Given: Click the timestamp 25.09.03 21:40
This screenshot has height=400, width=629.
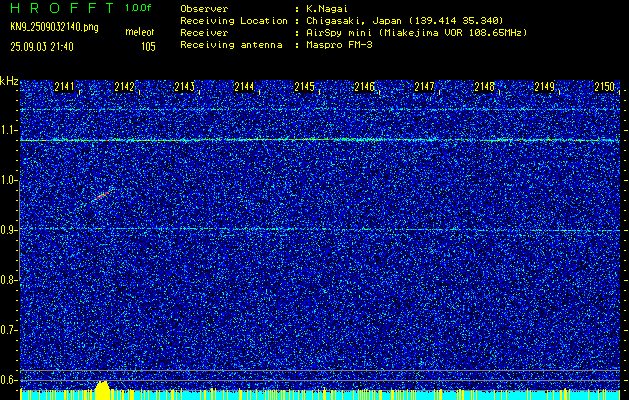Looking at the screenshot, I should [42, 47].
